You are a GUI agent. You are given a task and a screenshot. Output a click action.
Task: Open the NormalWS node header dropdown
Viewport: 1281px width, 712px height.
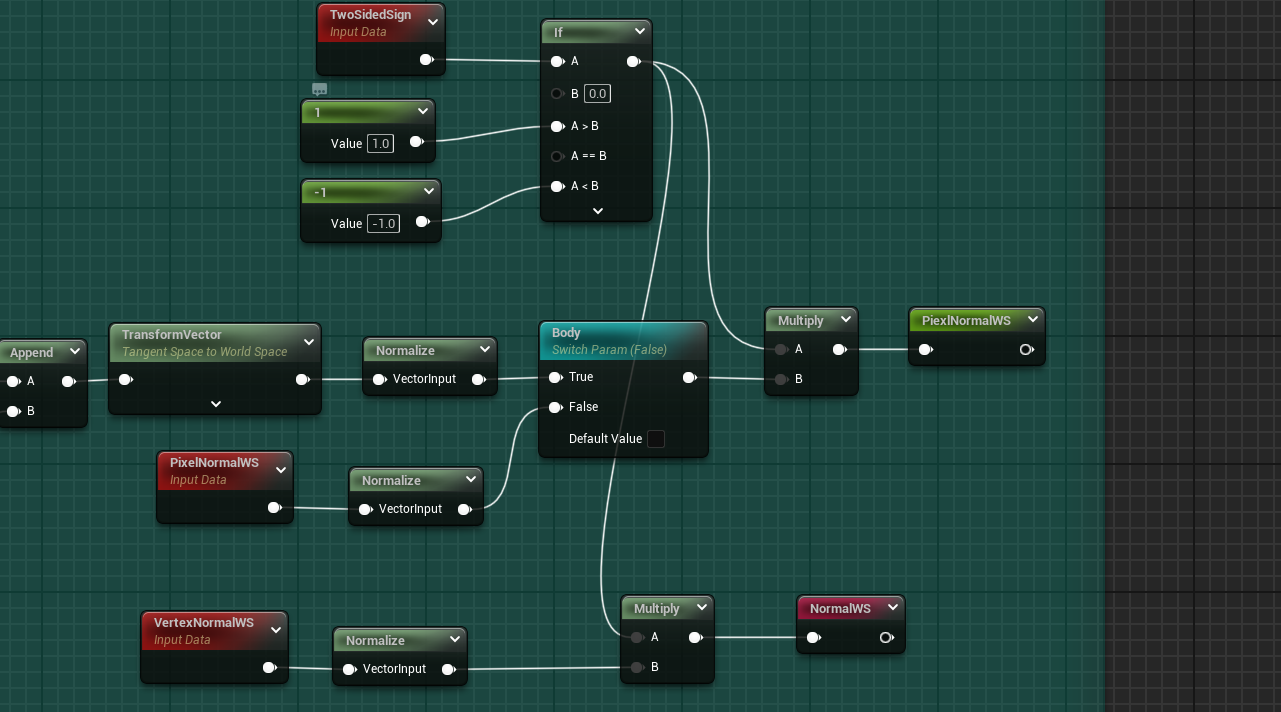click(x=892, y=607)
